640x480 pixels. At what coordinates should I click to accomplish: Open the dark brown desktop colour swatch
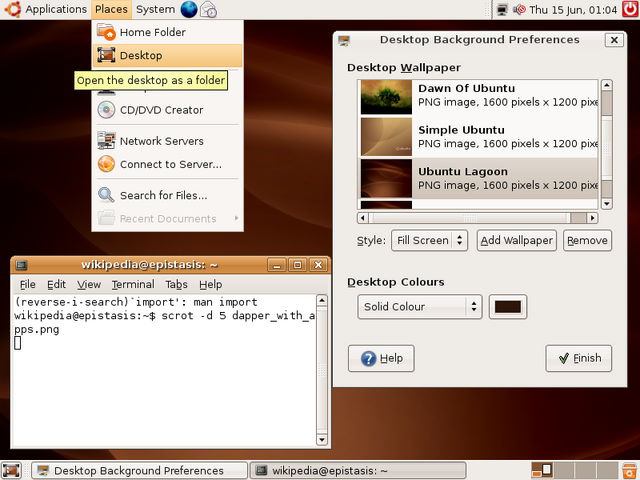(x=508, y=307)
